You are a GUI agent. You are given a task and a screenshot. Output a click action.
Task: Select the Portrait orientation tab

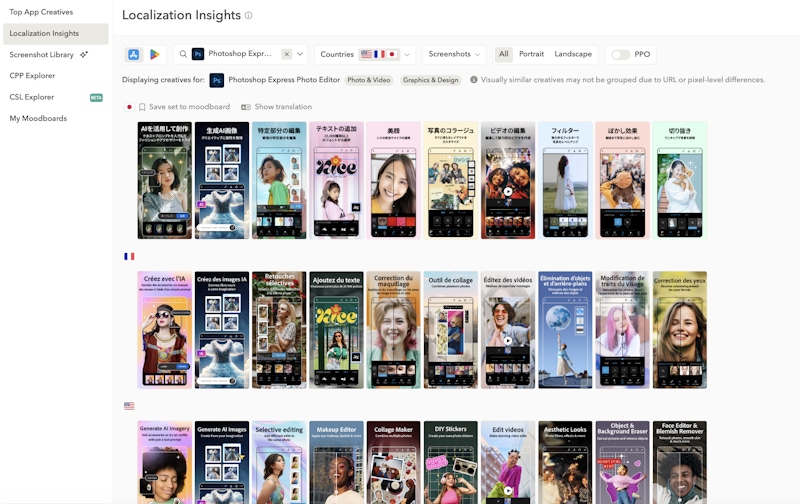[x=531, y=54]
